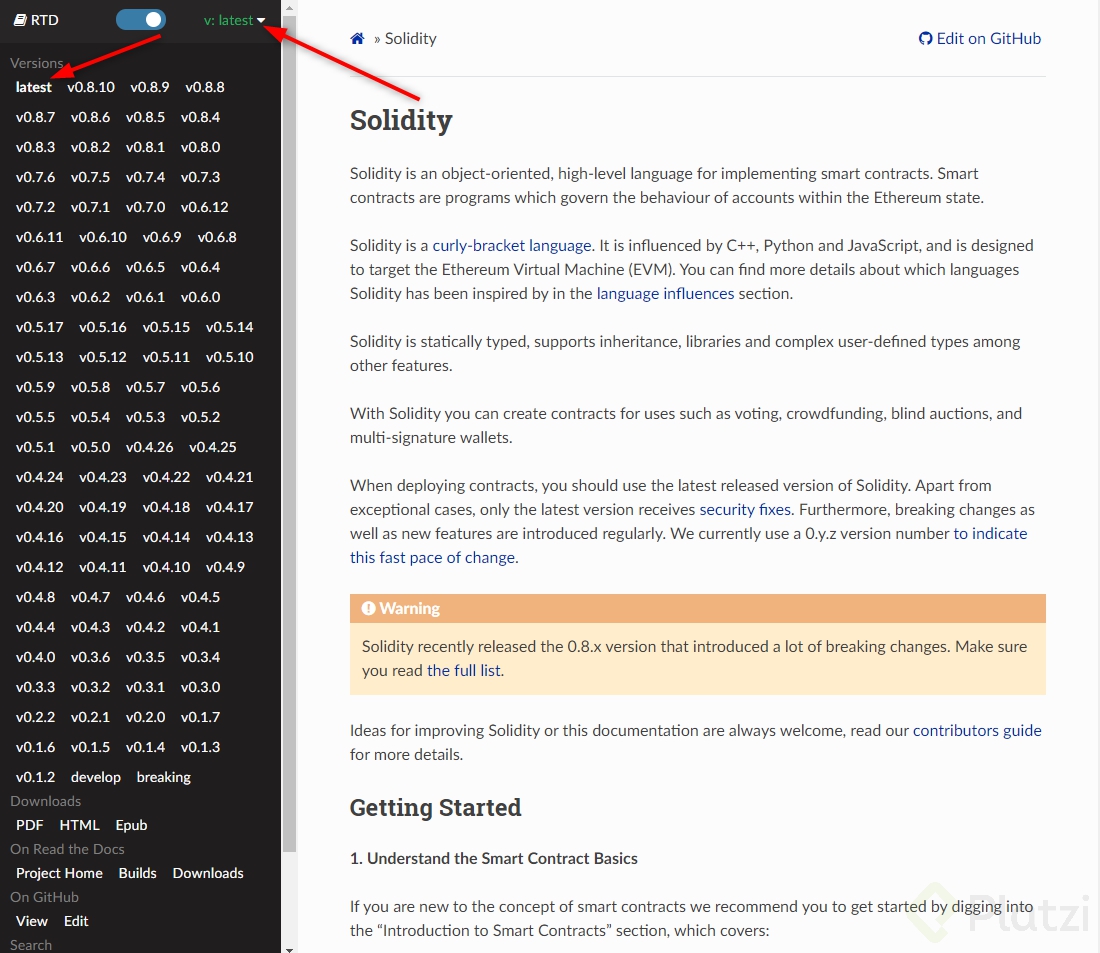The image size is (1100, 953).
Task: Open Project Home on Read the Docs
Action: pos(59,873)
